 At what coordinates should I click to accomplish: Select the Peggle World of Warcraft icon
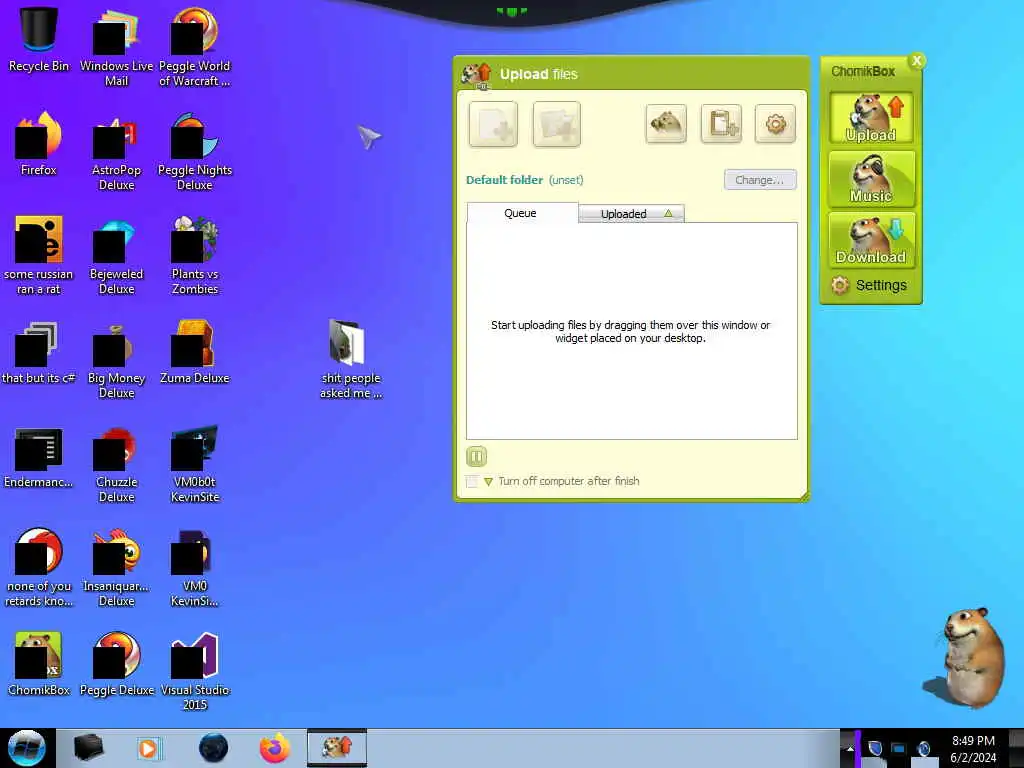(x=195, y=48)
